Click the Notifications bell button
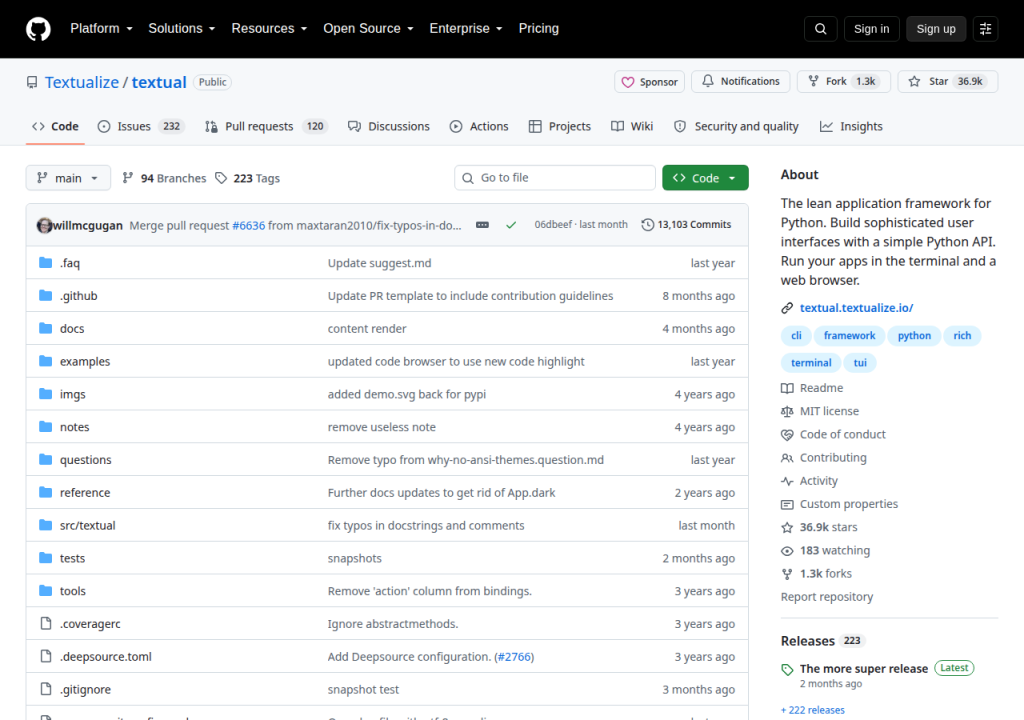This screenshot has width=1024, height=720. (x=741, y=82)
